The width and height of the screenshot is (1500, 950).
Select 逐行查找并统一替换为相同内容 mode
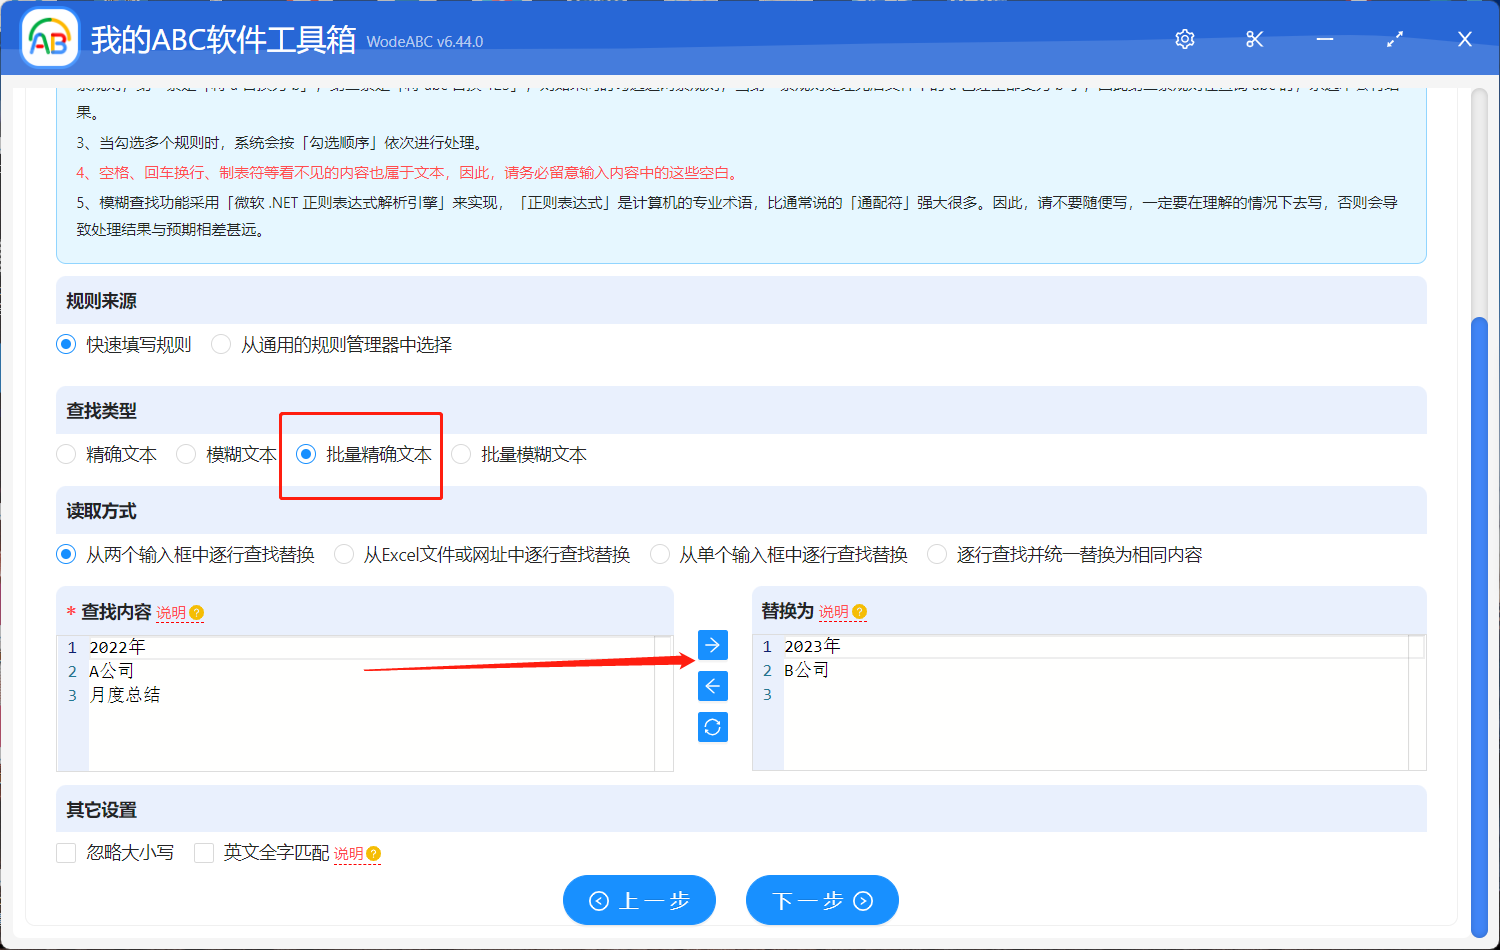click(x=935, y=553)
